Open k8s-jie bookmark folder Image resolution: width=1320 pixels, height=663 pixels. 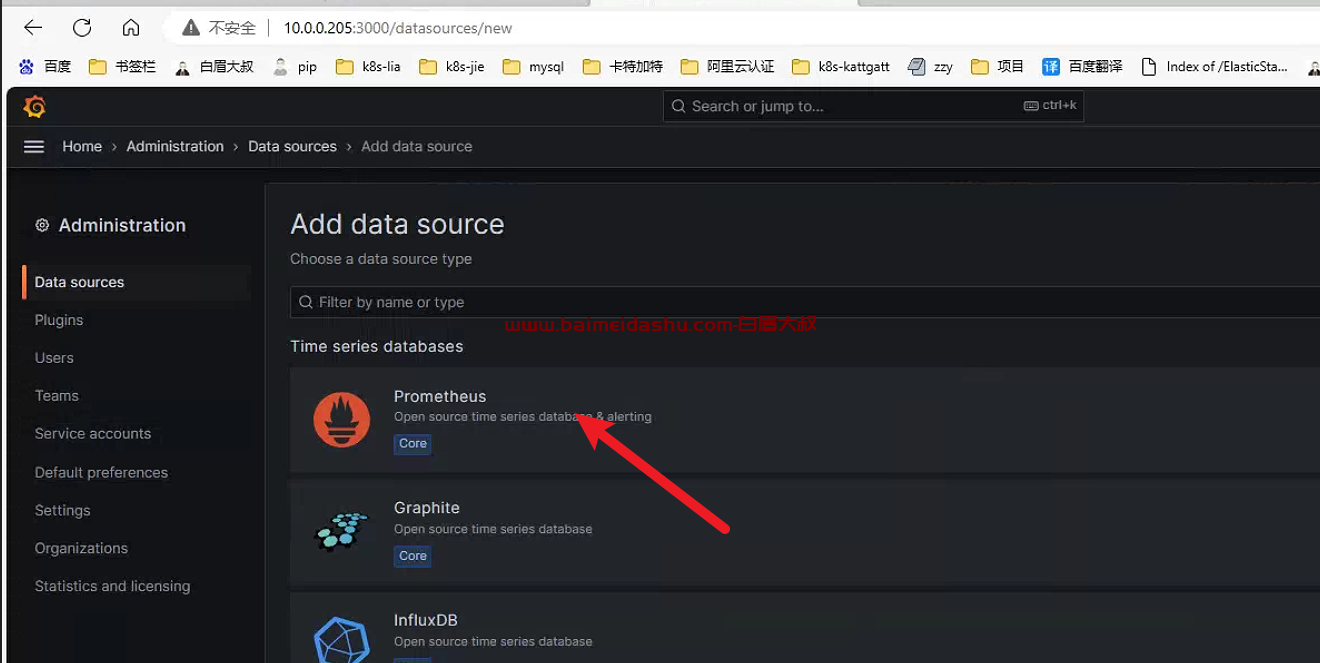tap(452, 67)
